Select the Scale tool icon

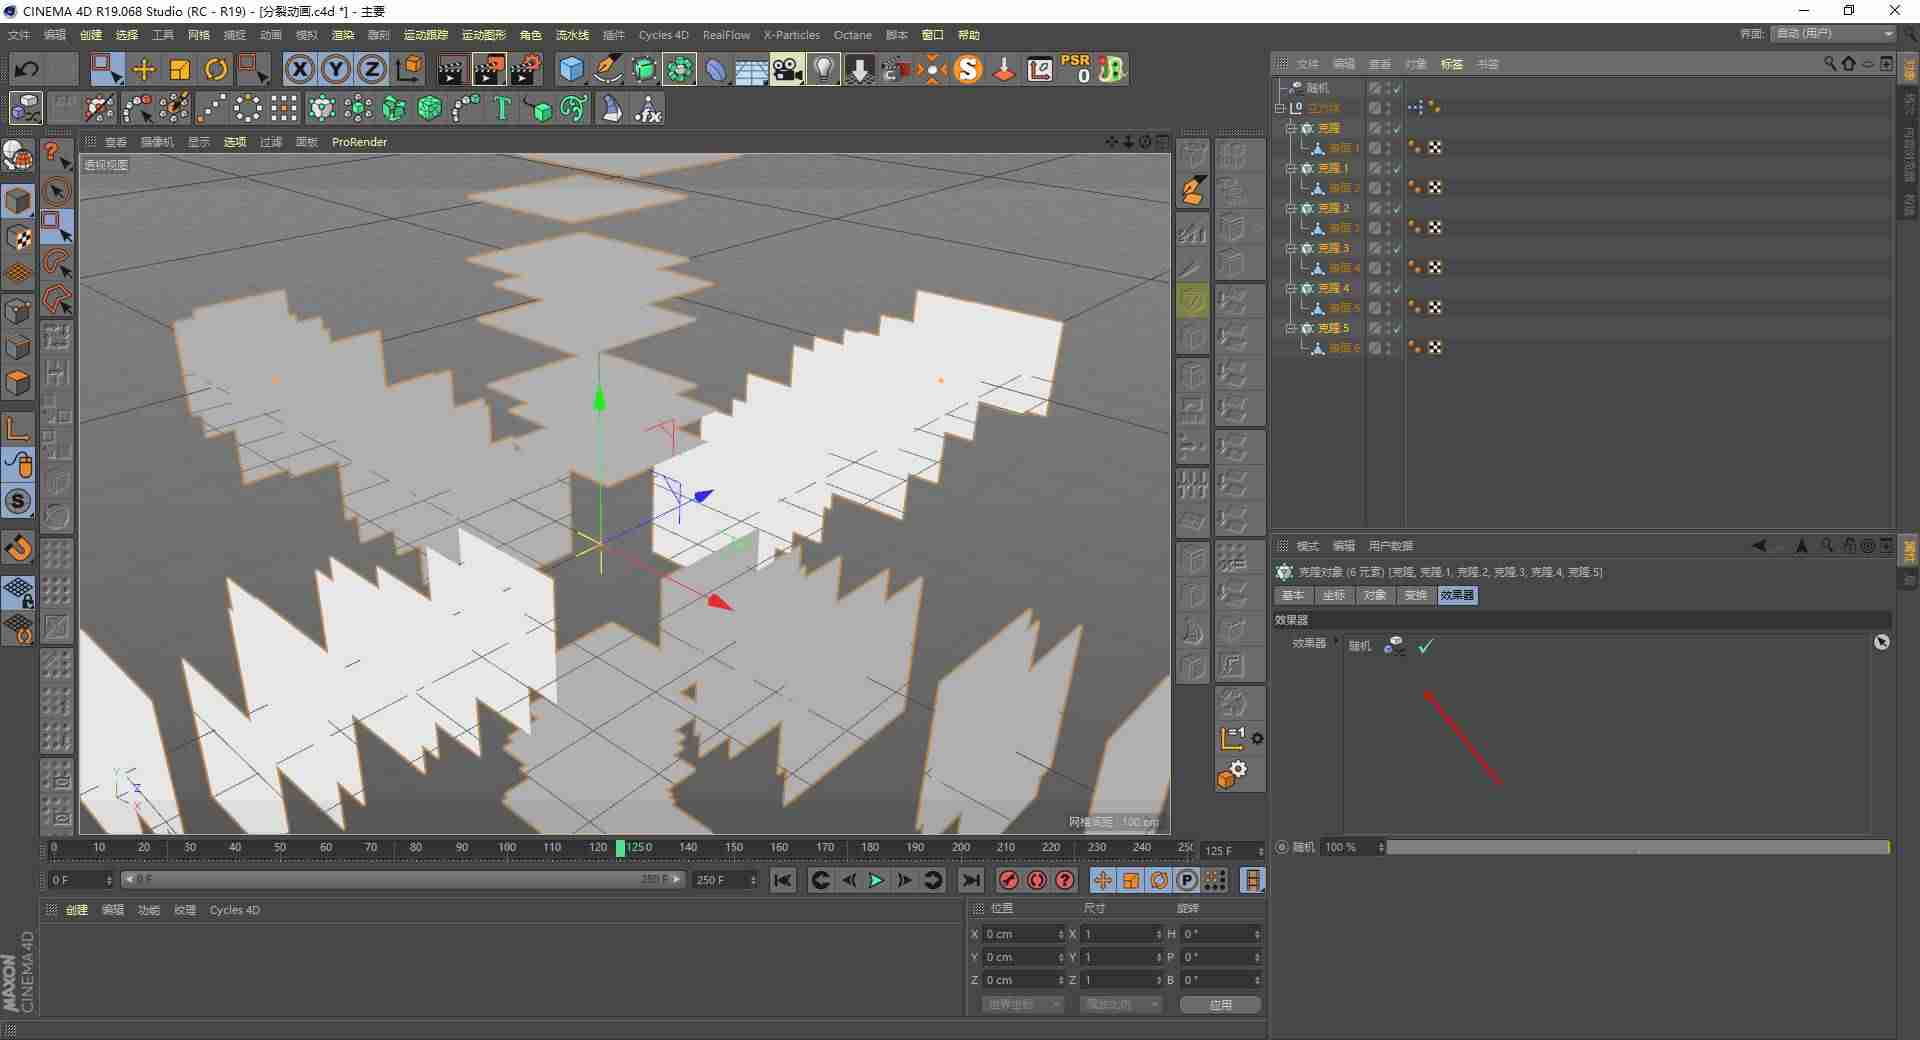click(x=180, y=69)
